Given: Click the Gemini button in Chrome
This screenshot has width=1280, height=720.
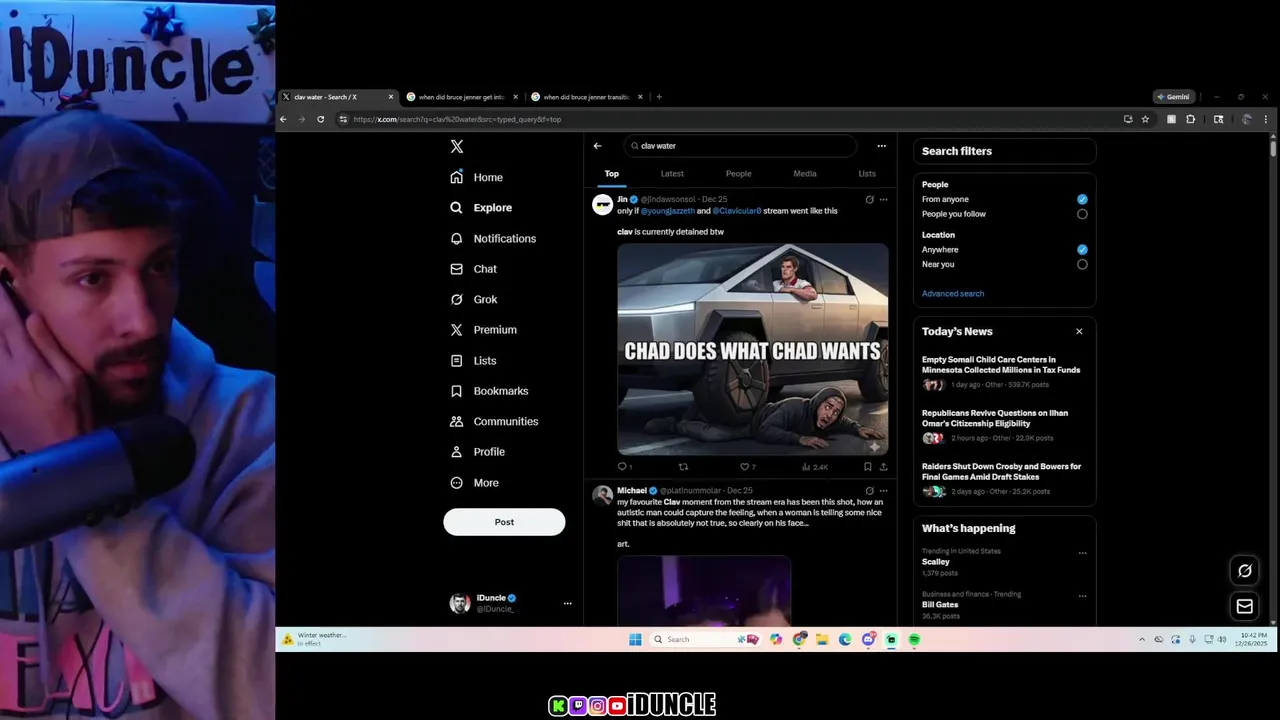Looking at the screenshot, I should click(1173, 97).
